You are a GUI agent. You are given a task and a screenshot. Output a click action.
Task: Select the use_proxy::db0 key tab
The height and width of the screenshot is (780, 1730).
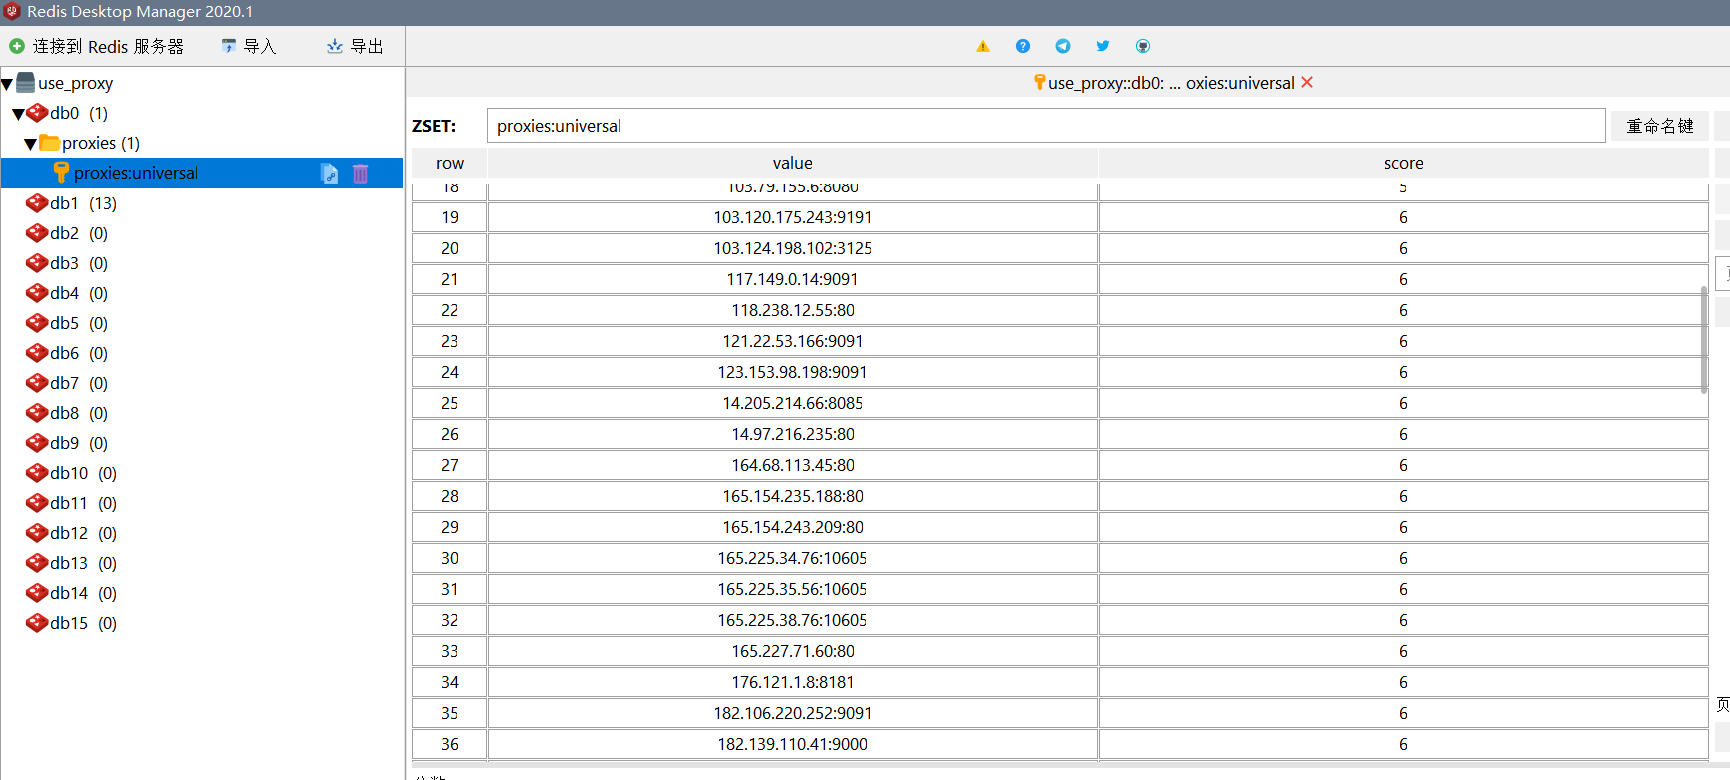pyautogui.click(x=1171, y=83)
